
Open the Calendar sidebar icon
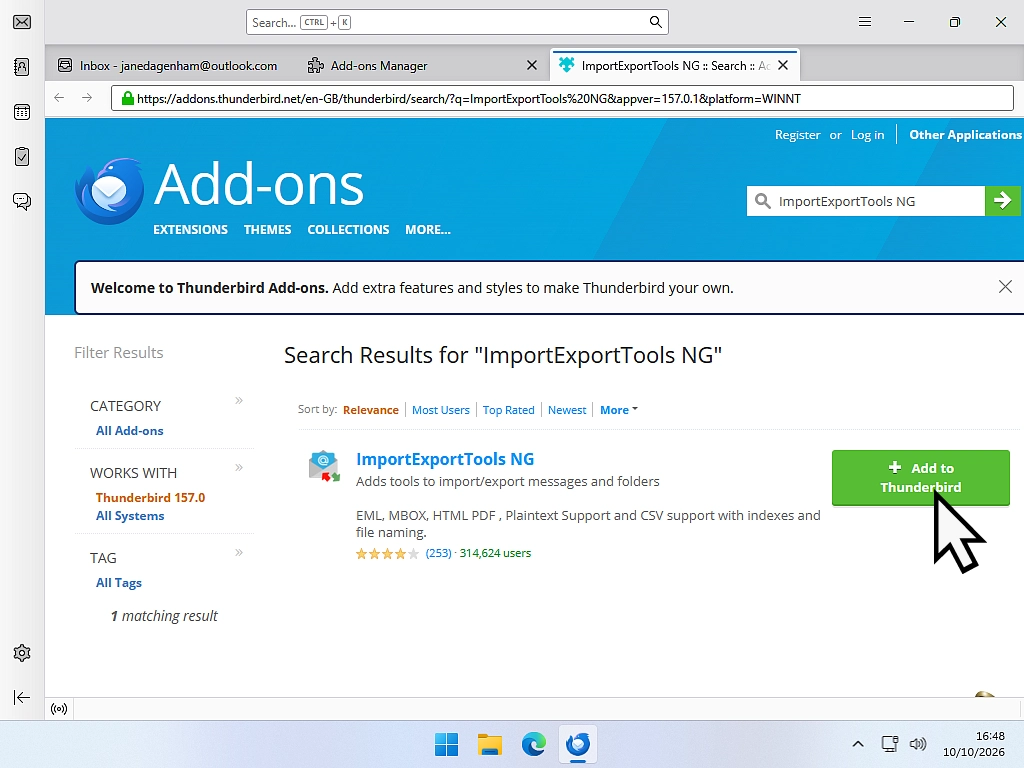pos(22,112)
